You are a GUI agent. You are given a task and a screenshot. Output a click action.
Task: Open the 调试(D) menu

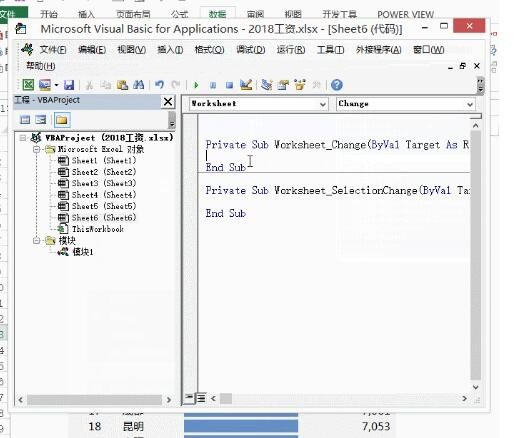pos(251,50)
